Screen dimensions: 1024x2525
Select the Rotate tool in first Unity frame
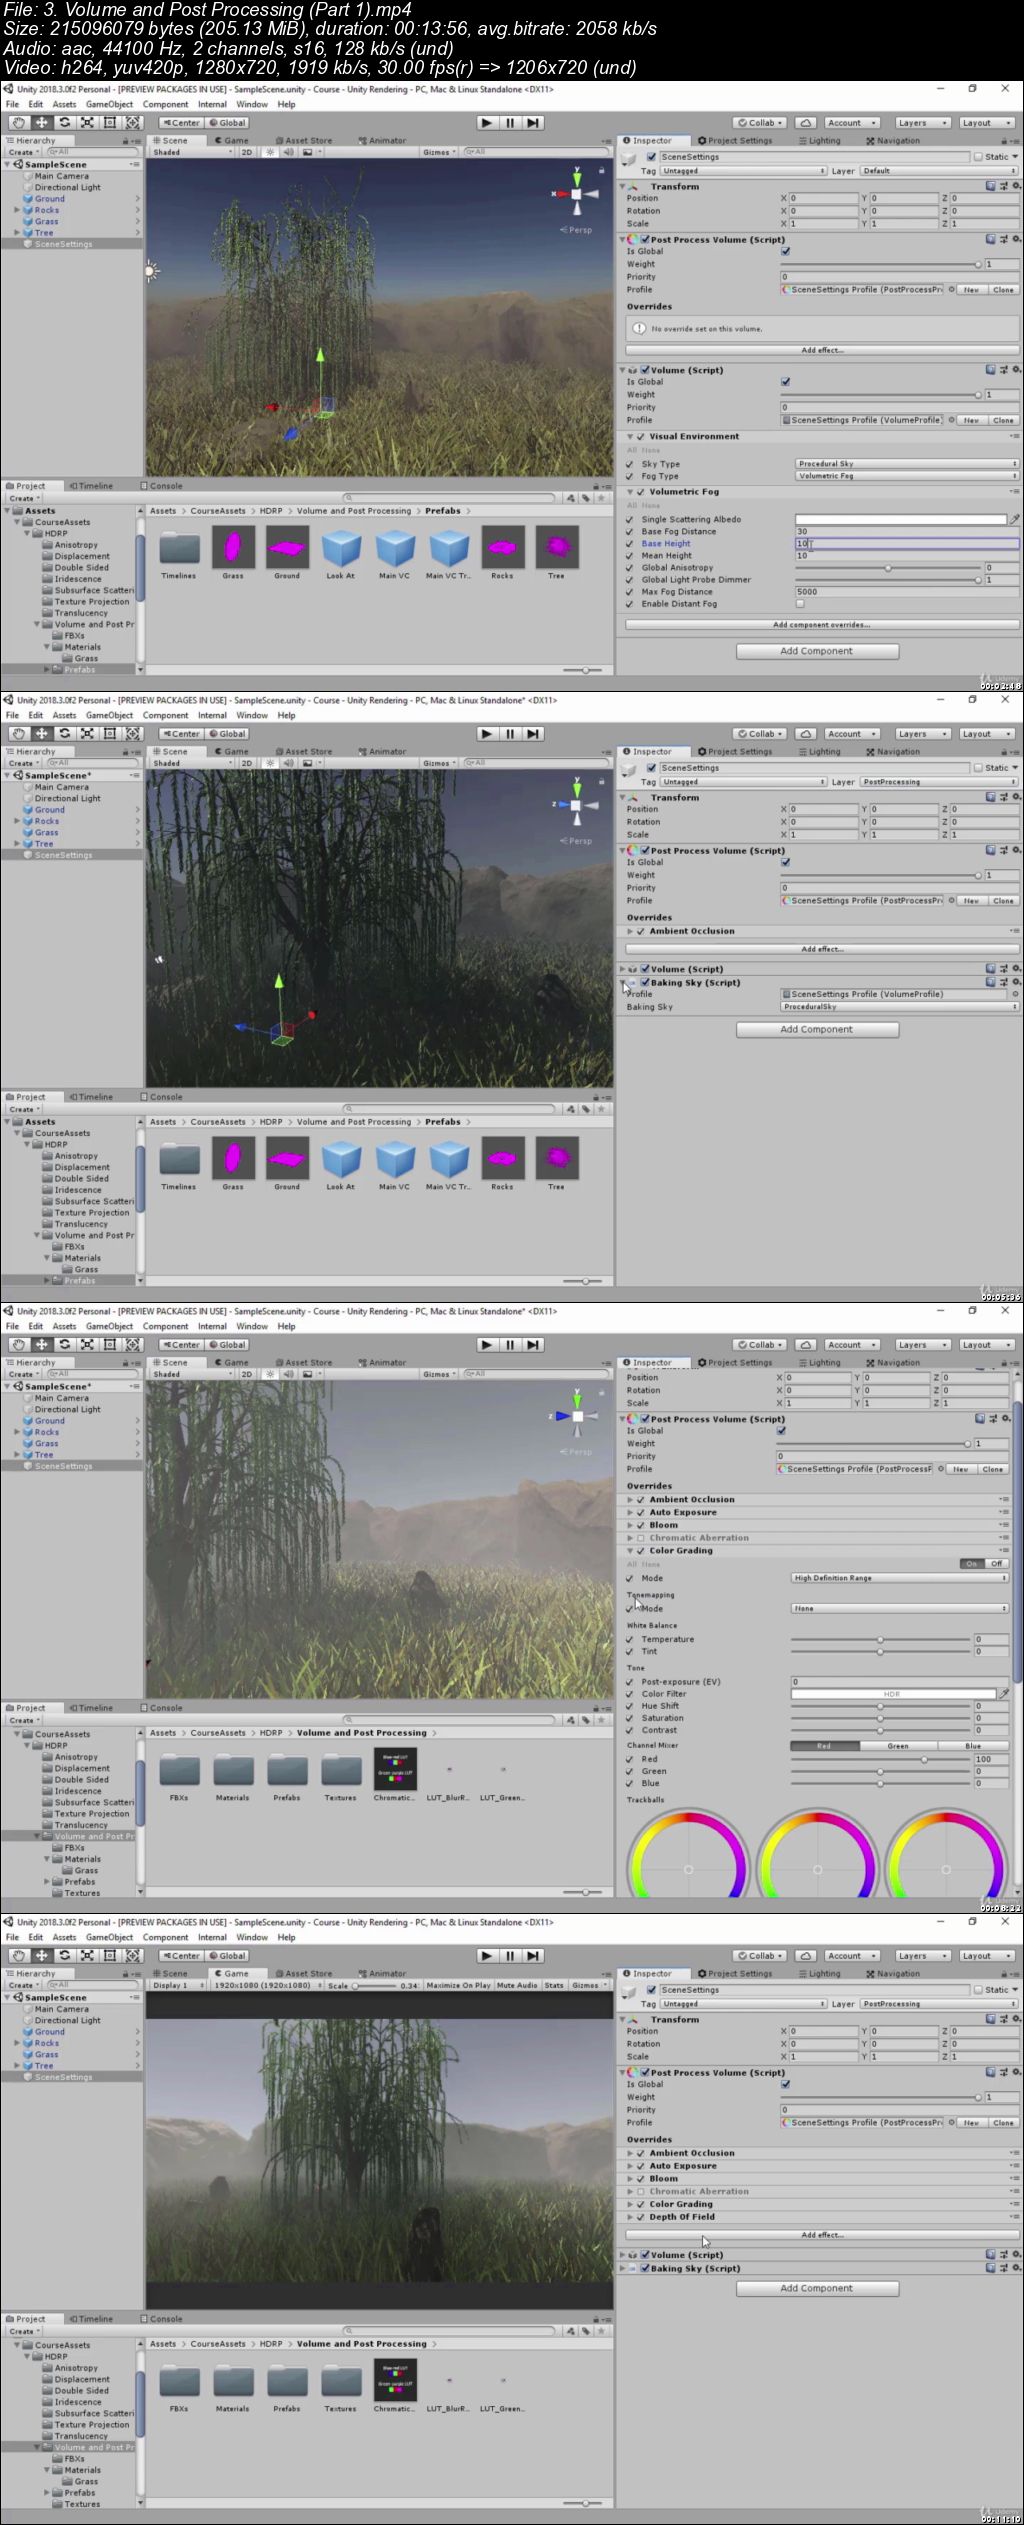click(x=65, y=123)
